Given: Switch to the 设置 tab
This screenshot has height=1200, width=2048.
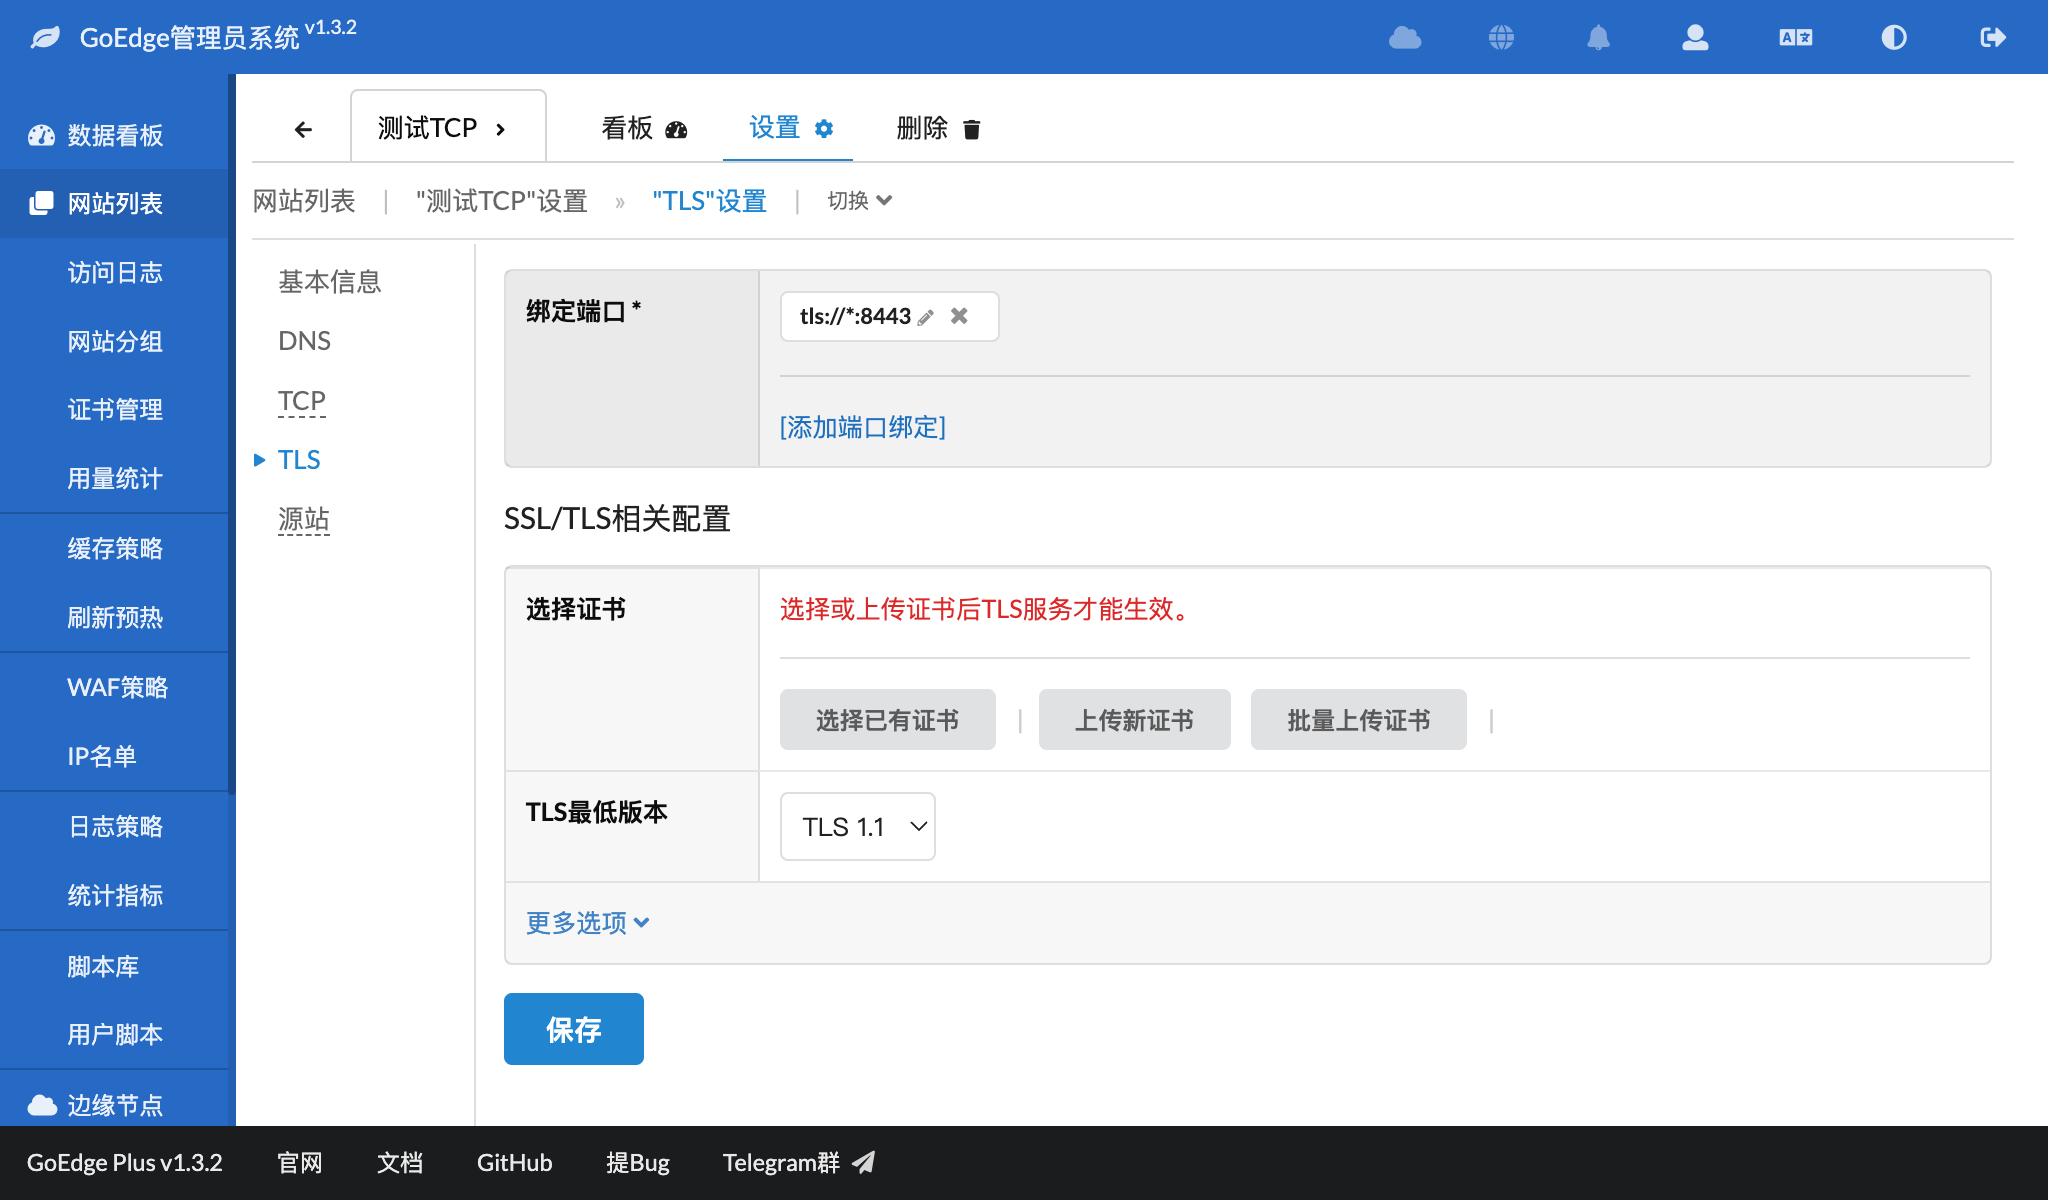Looking at the screenshot, I should 790,128.
